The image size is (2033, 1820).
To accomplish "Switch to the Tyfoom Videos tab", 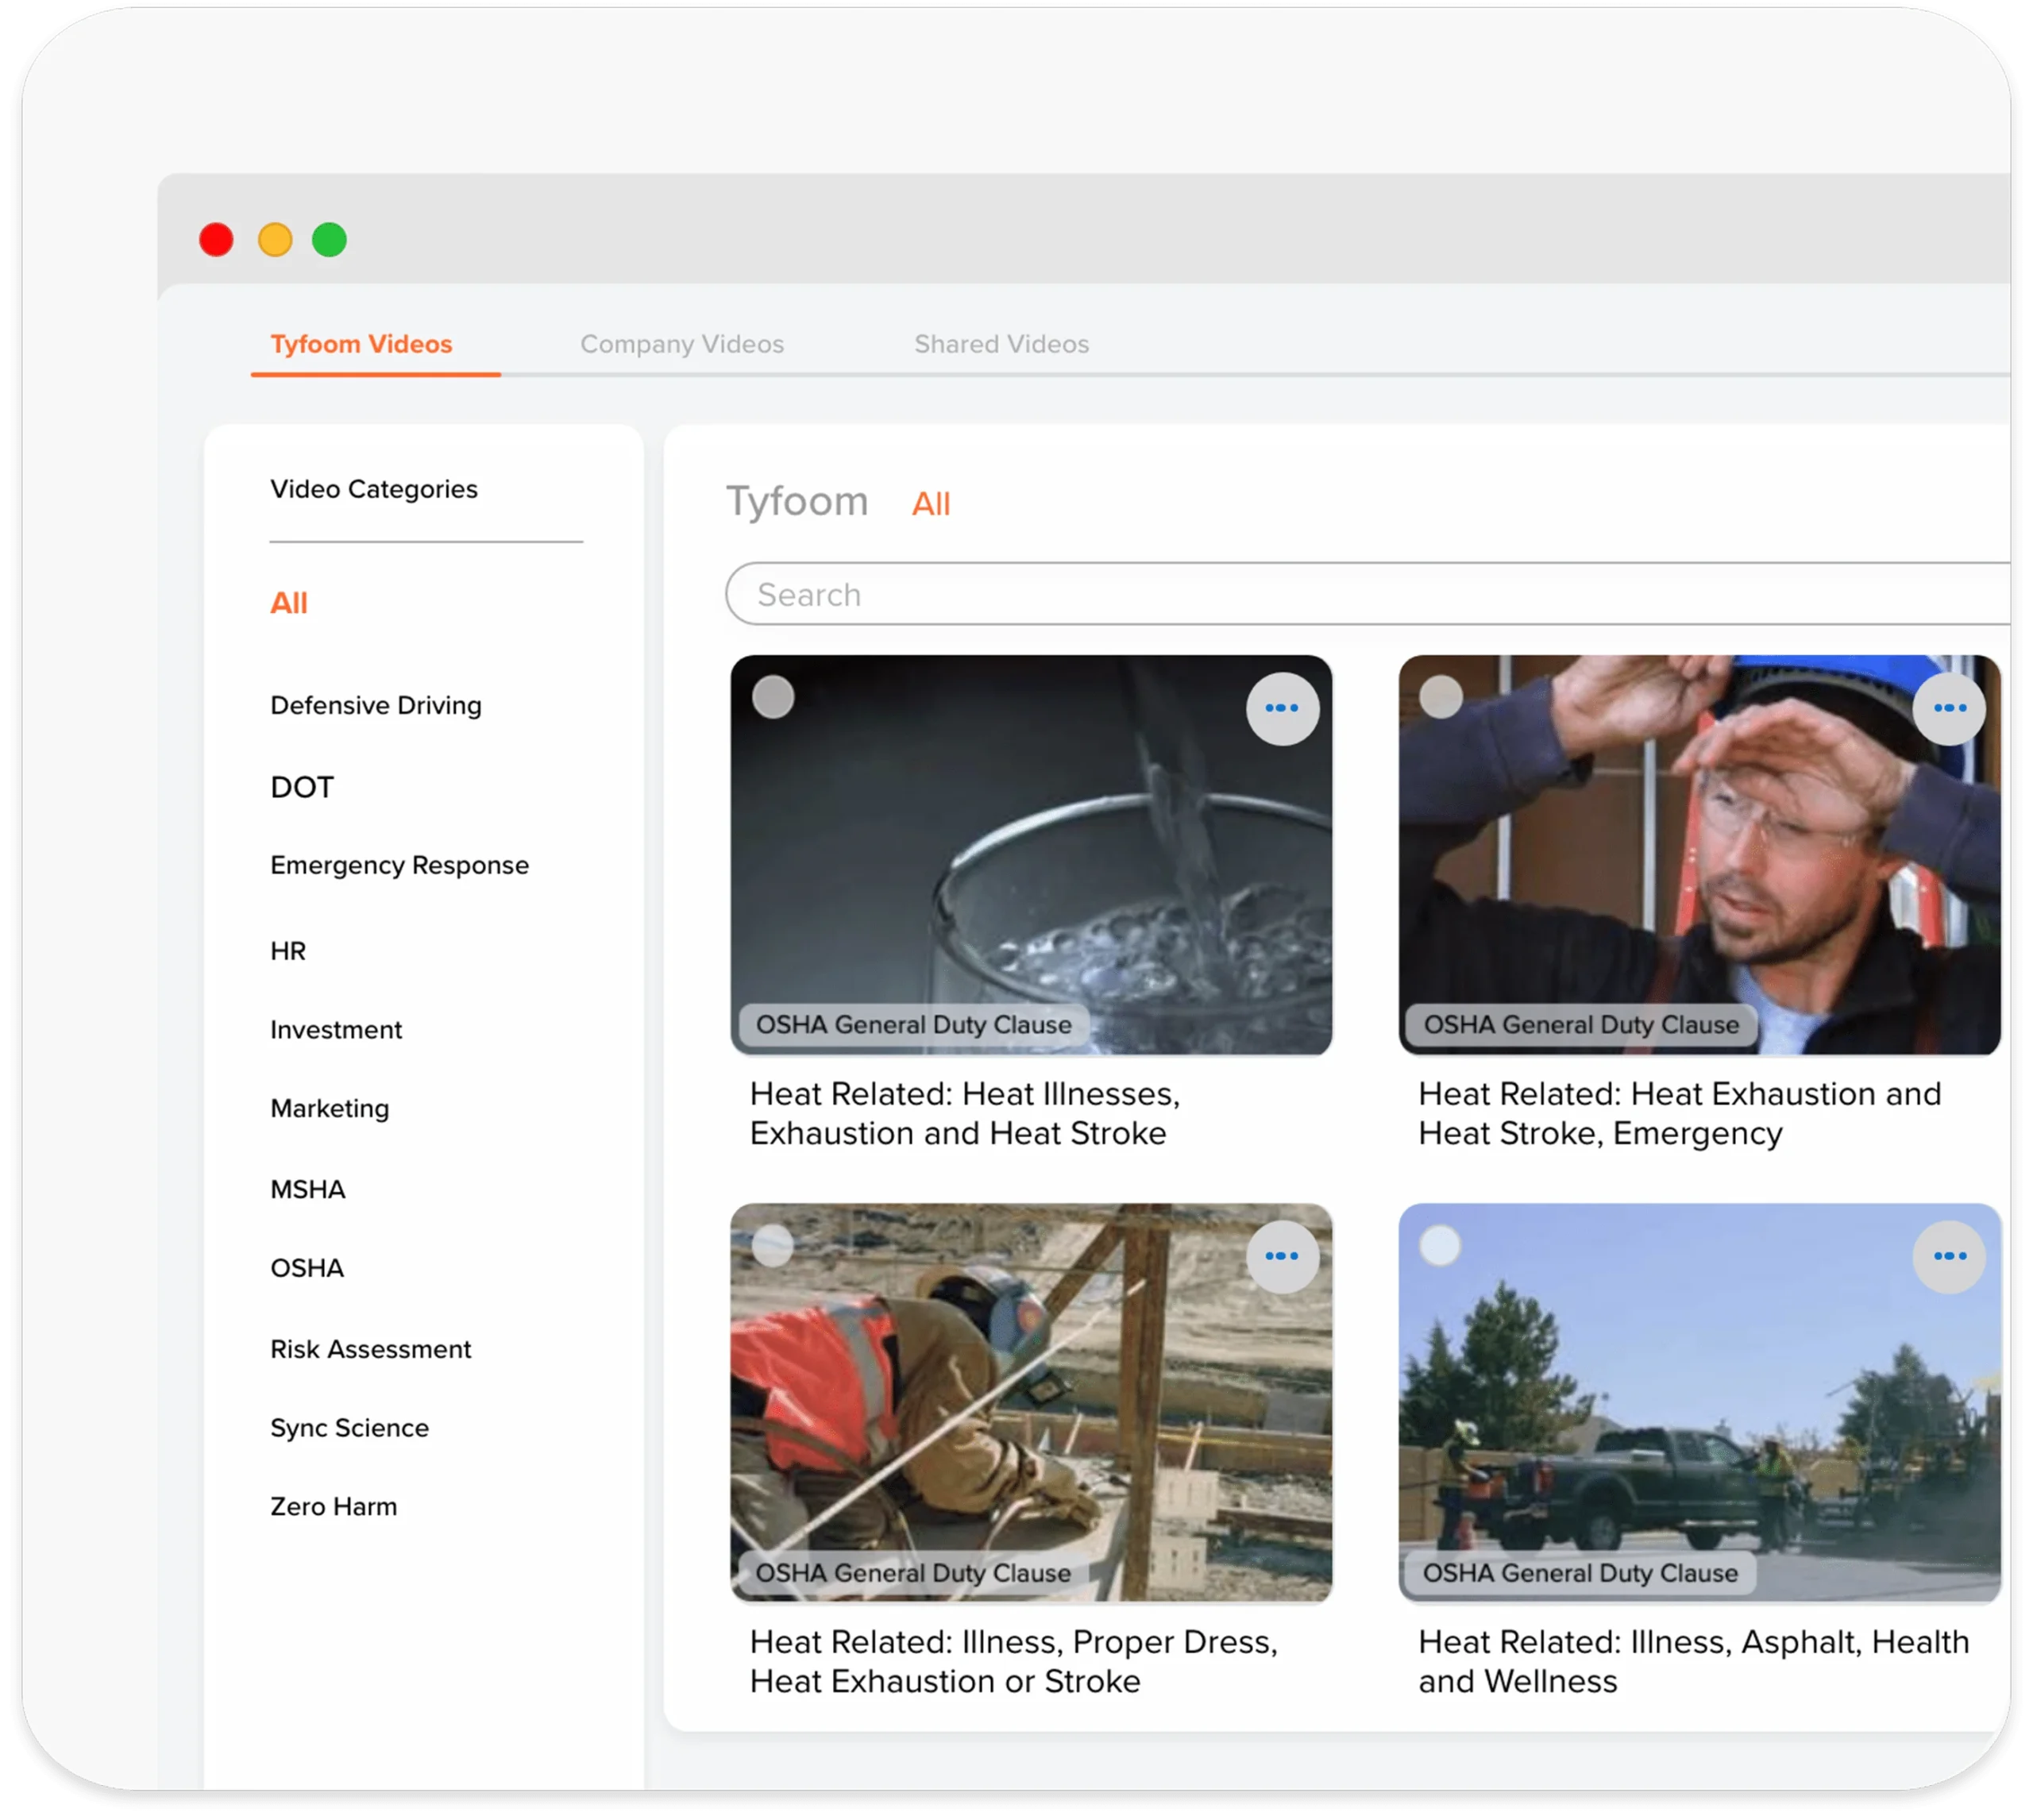I will point(361,344).
